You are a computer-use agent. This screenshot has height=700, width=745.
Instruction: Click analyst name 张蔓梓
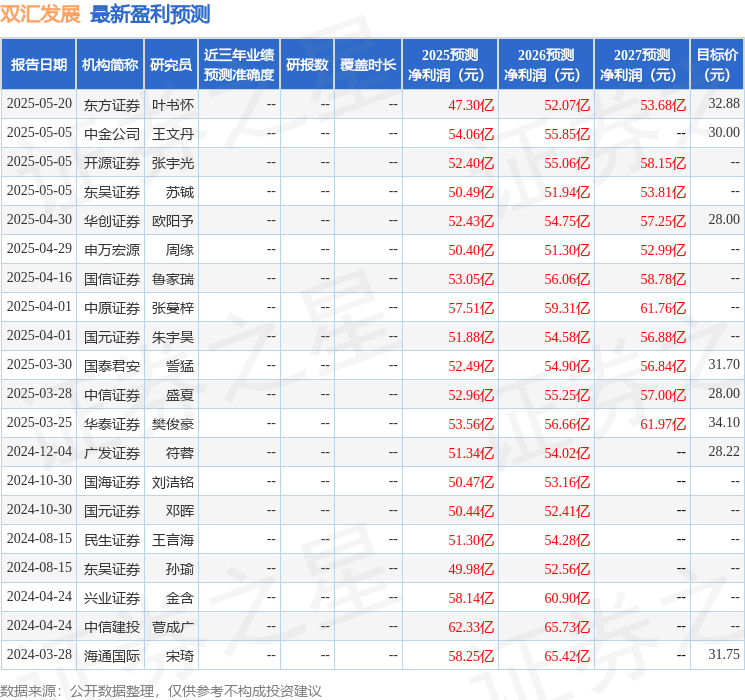pyautogui.click(x=172, y=308)
